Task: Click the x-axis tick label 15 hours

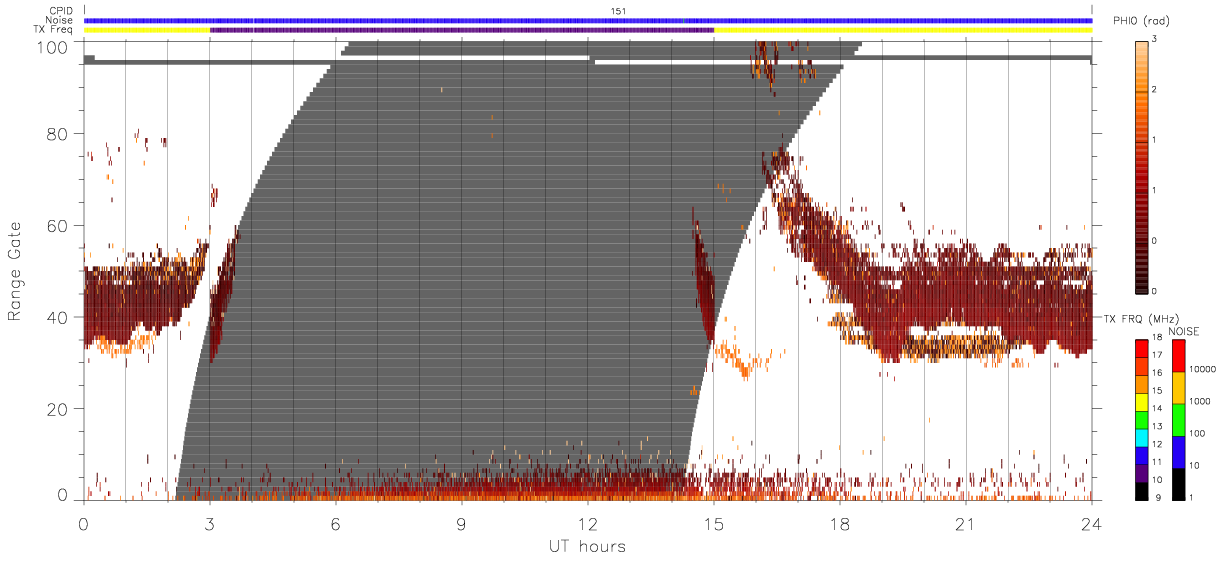Action: (x=714, y=523)
